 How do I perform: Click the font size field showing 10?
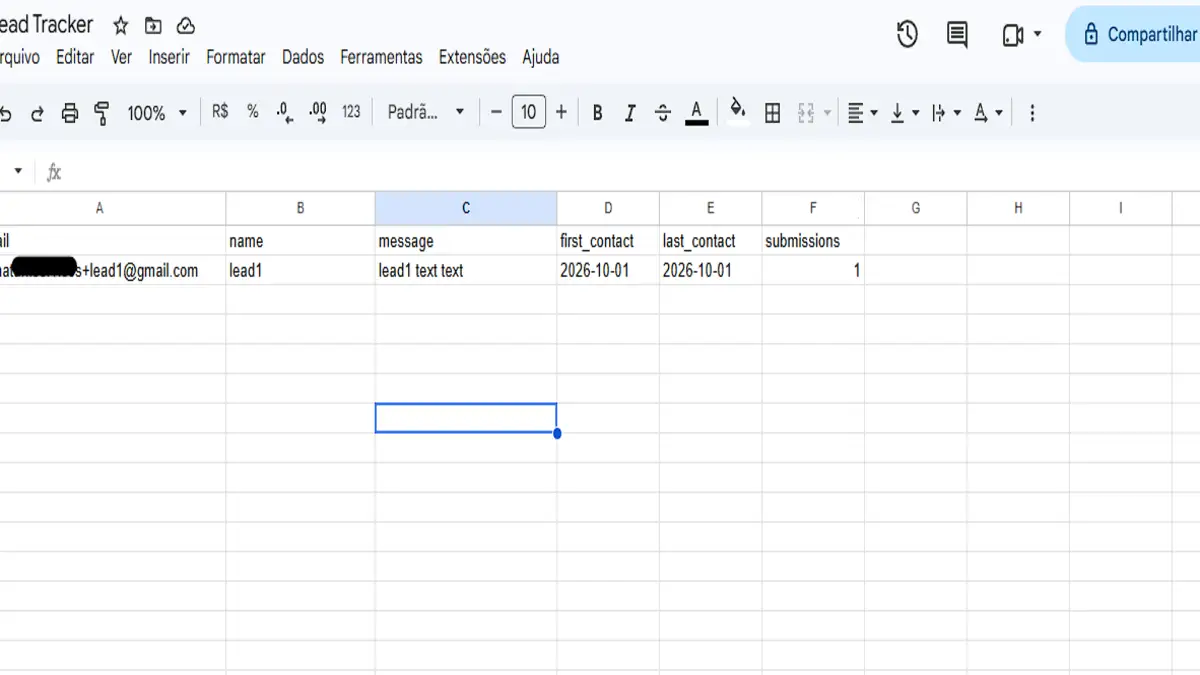[529, 112]
